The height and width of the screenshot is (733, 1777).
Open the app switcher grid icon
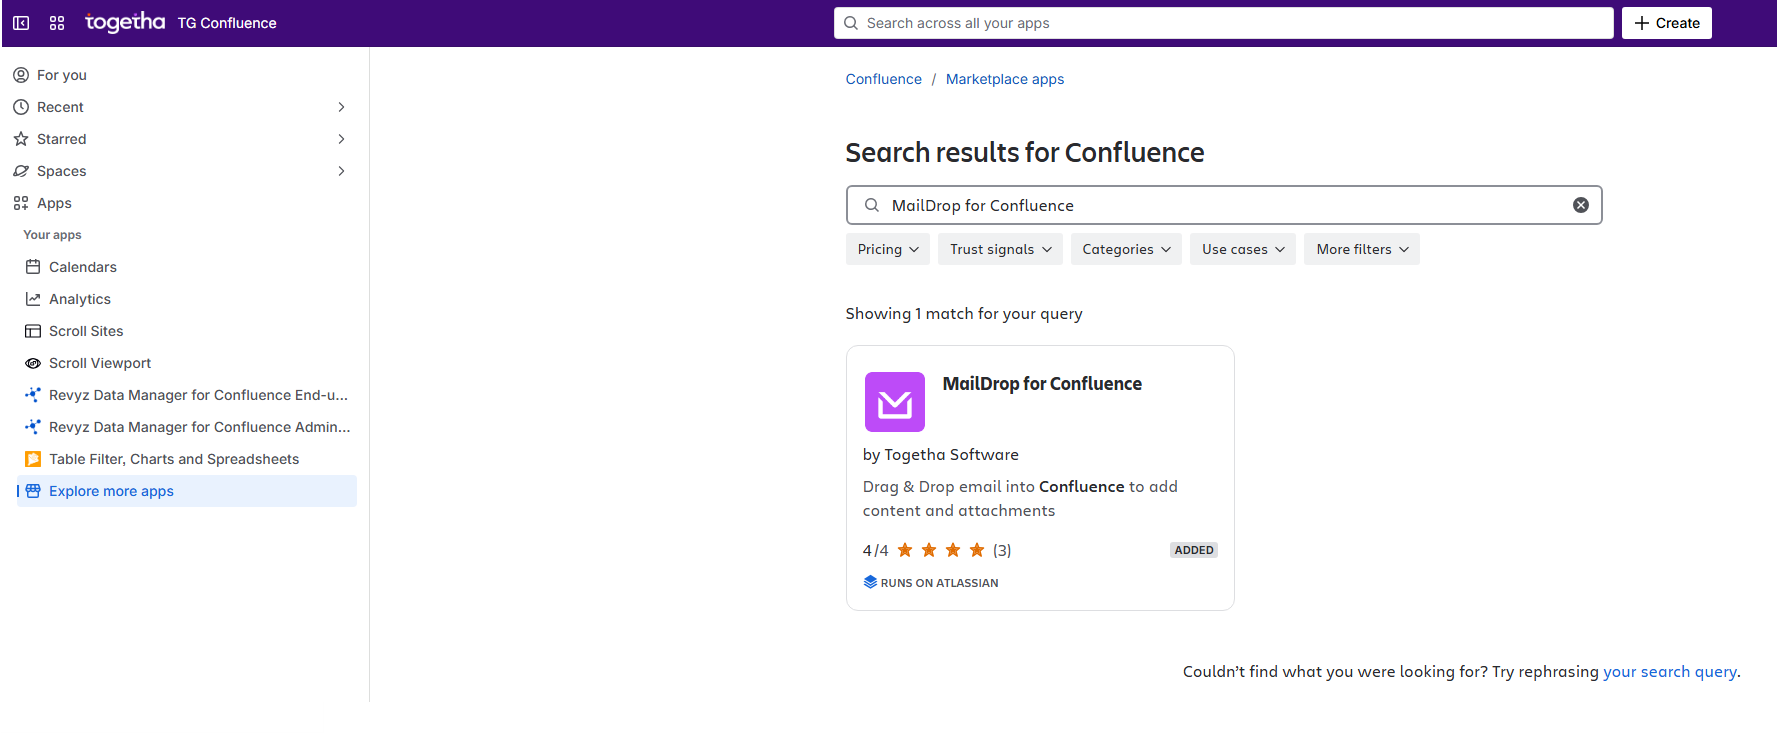[57, 23]
